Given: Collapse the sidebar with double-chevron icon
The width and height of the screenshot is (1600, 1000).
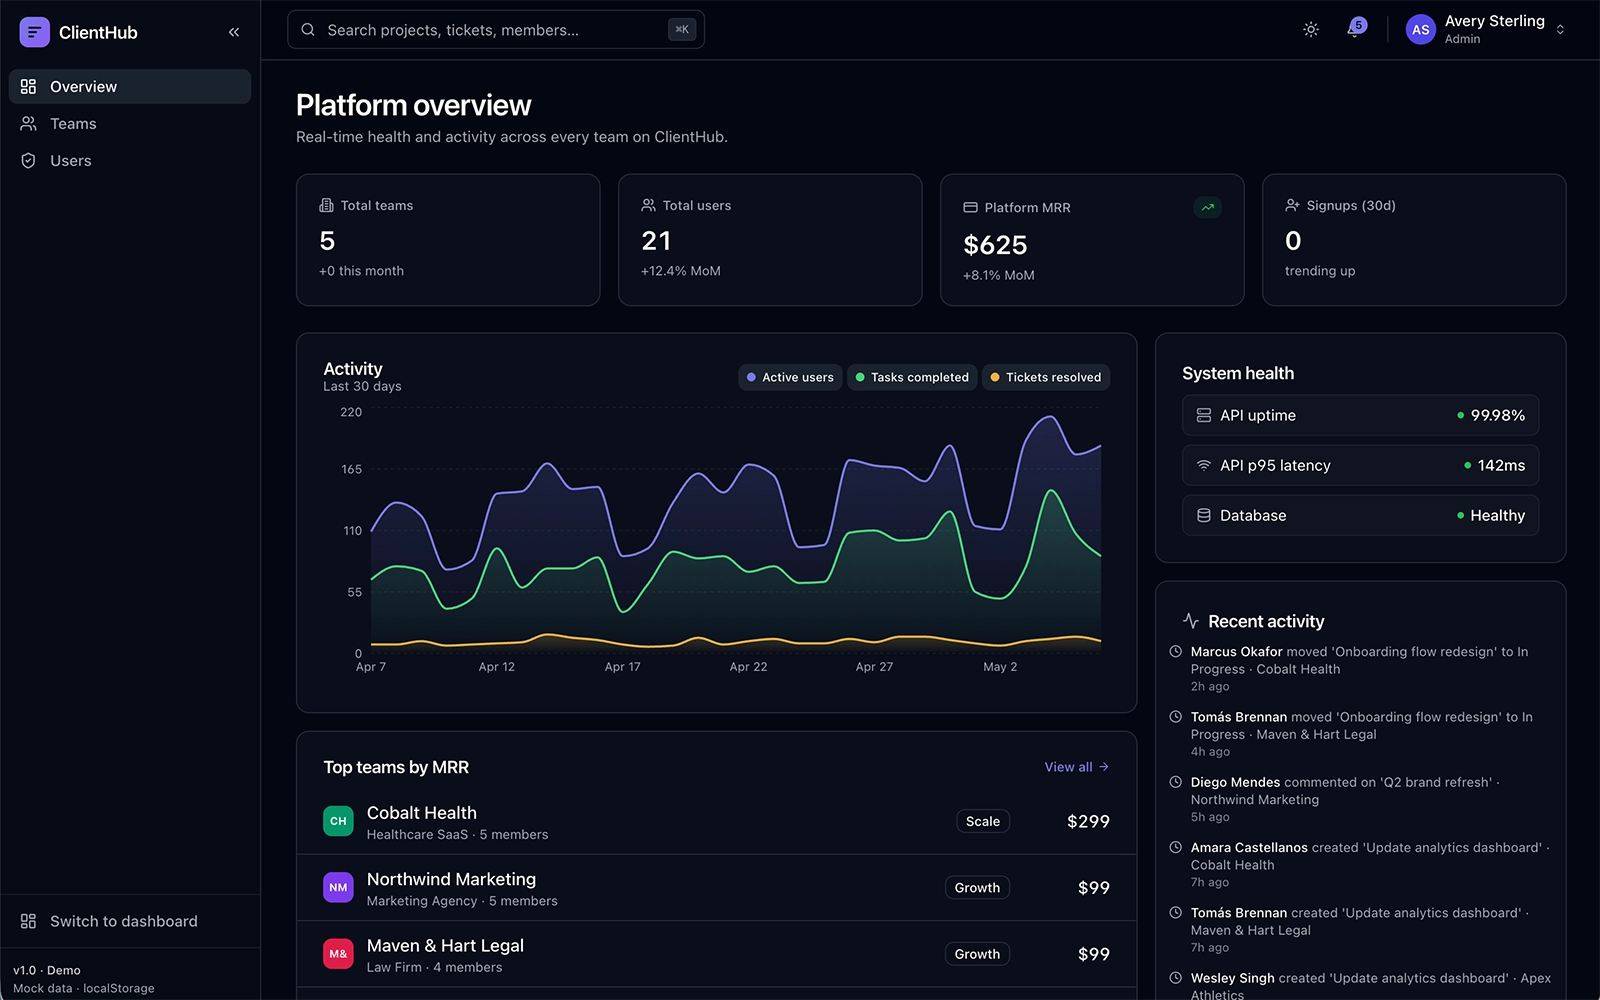Looking at the screenshot, I should pos(234,32).
